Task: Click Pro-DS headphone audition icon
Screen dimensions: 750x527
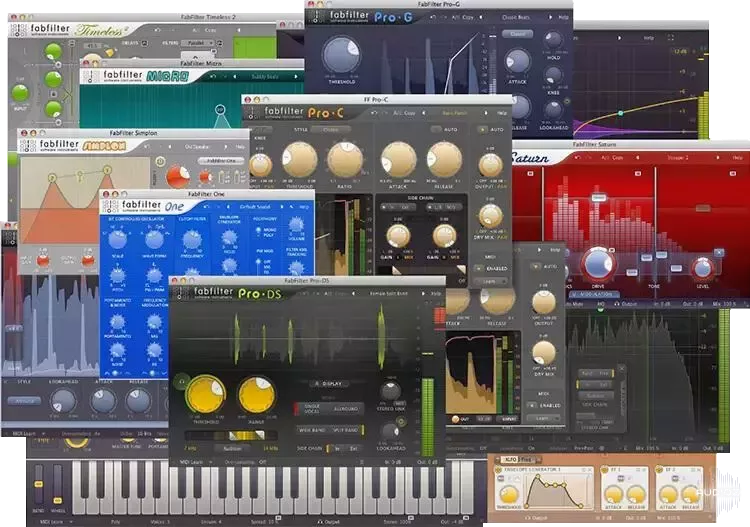Action: (182, 382)
